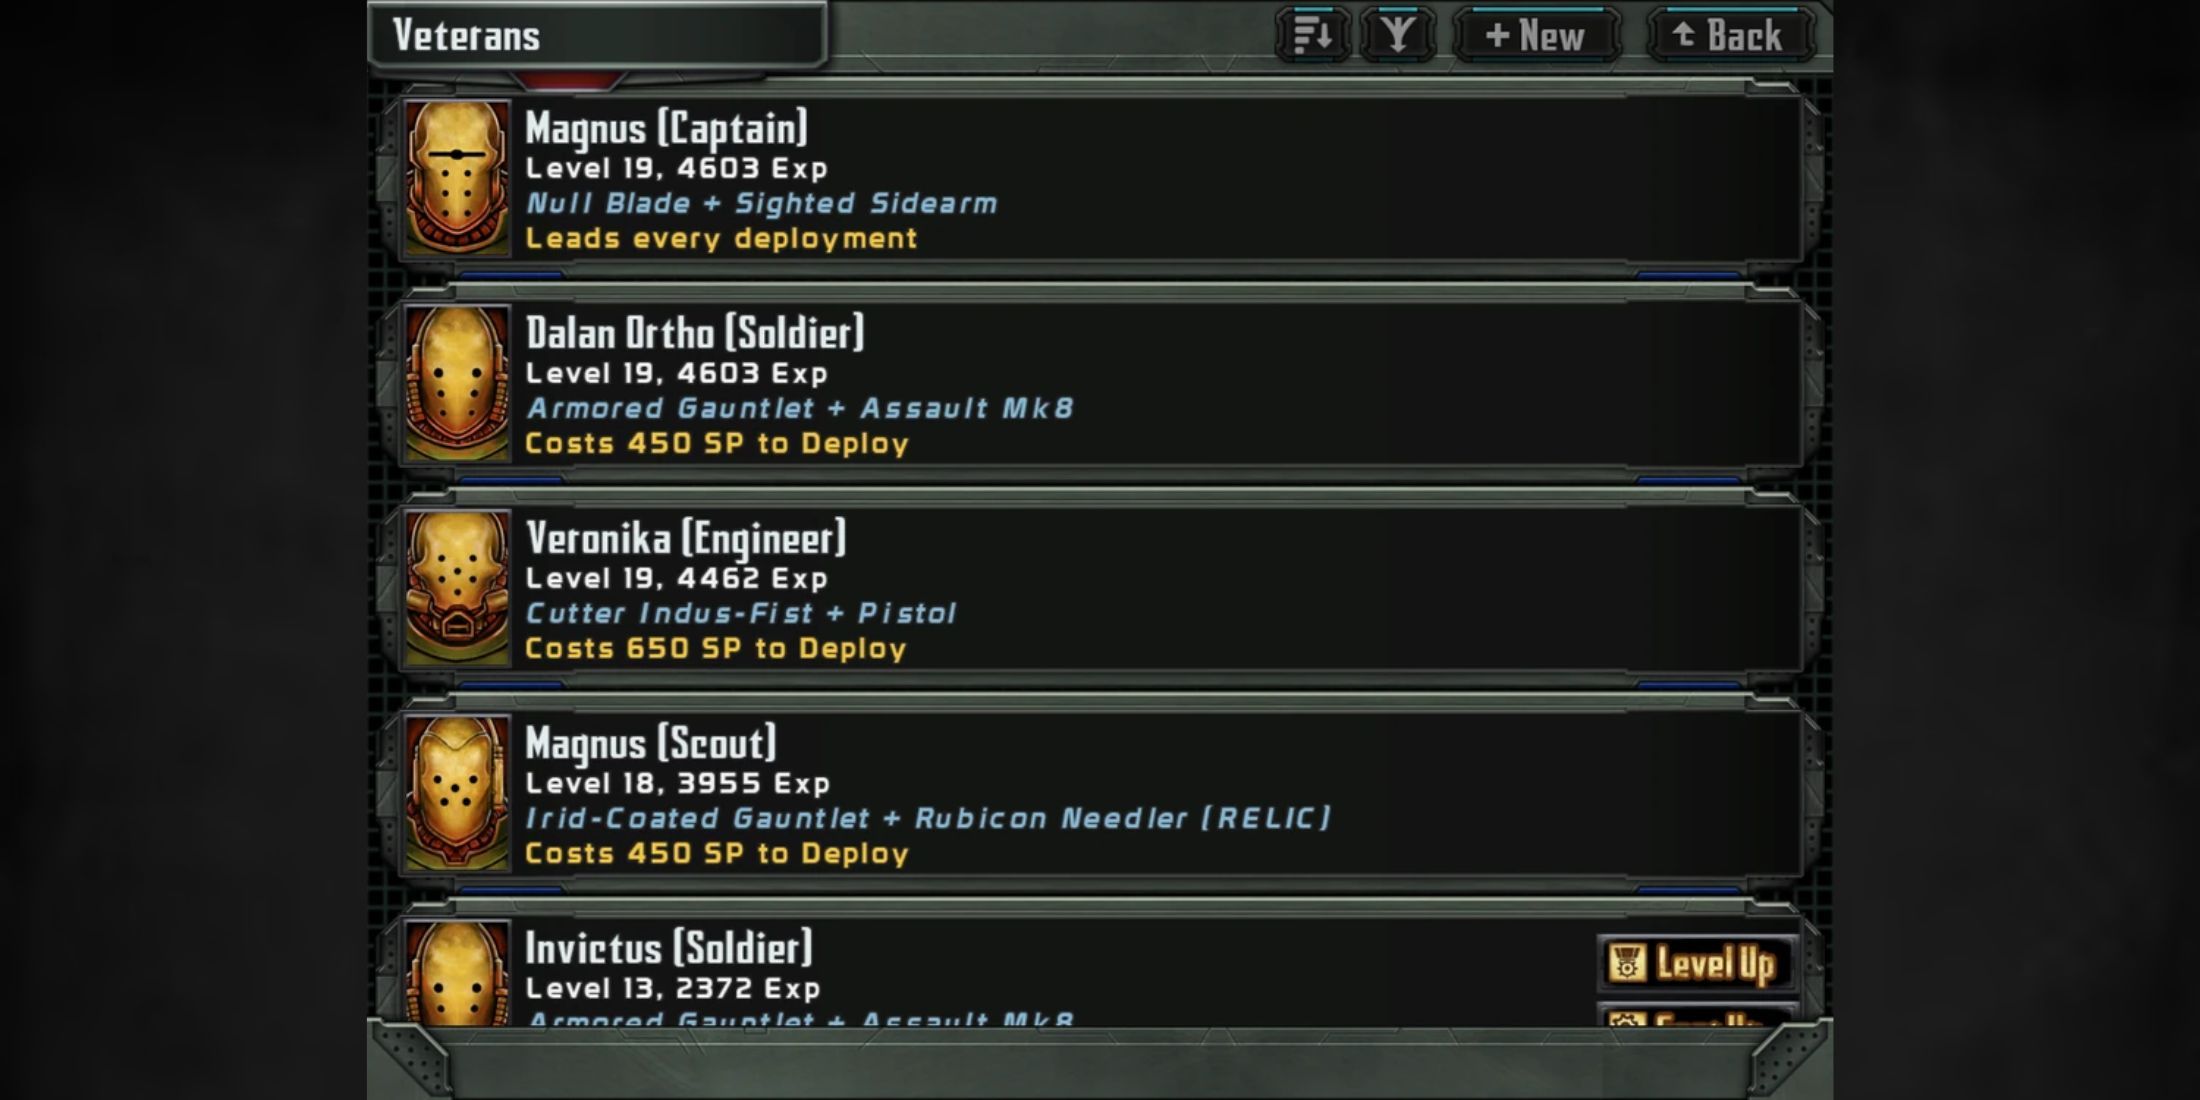
Task: Go back using the Back button
Action: pyautogui.click(x=1730, y=36)
